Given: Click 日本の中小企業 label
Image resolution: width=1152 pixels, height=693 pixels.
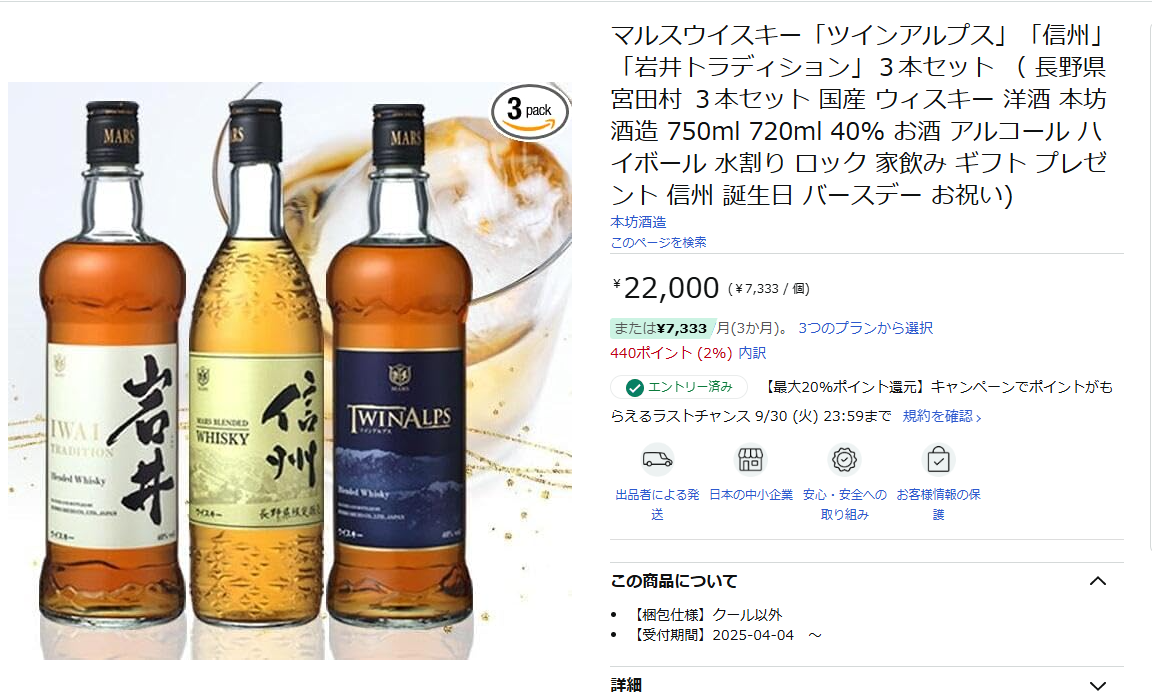Looking at the screenshot, I should (x=751, y=495).
